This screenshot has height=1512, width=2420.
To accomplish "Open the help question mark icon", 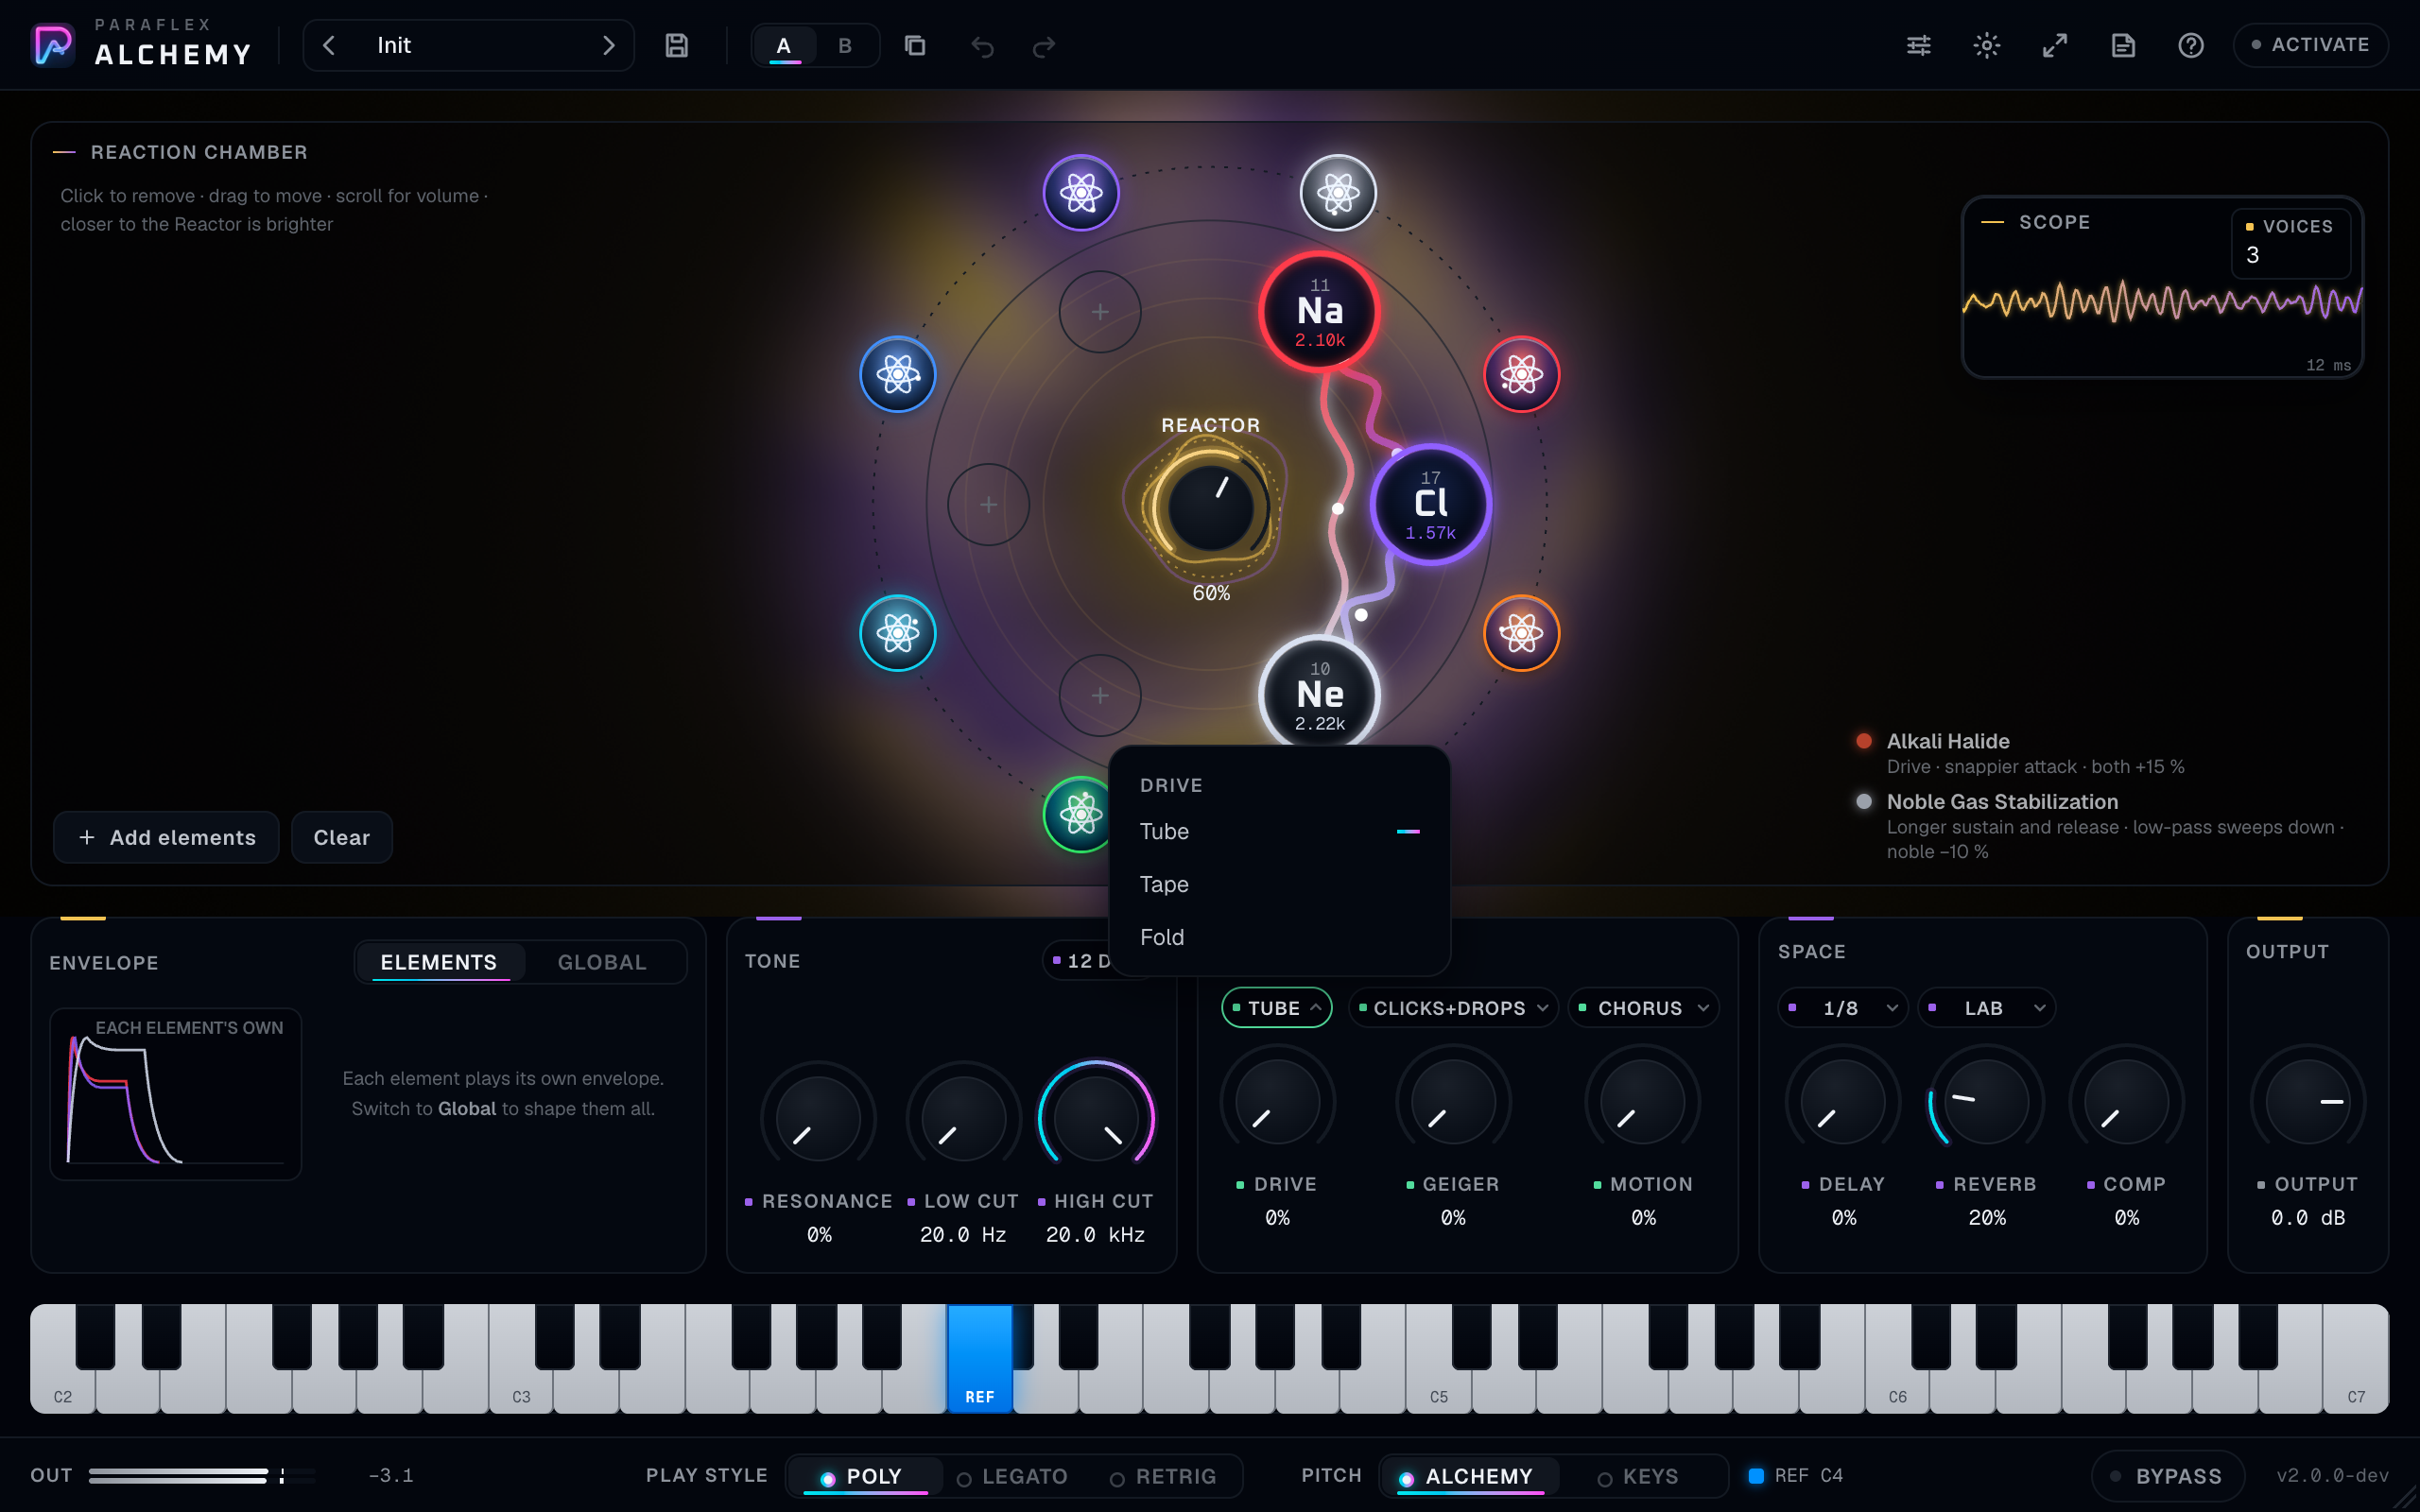I will [x=2191, y=45].
